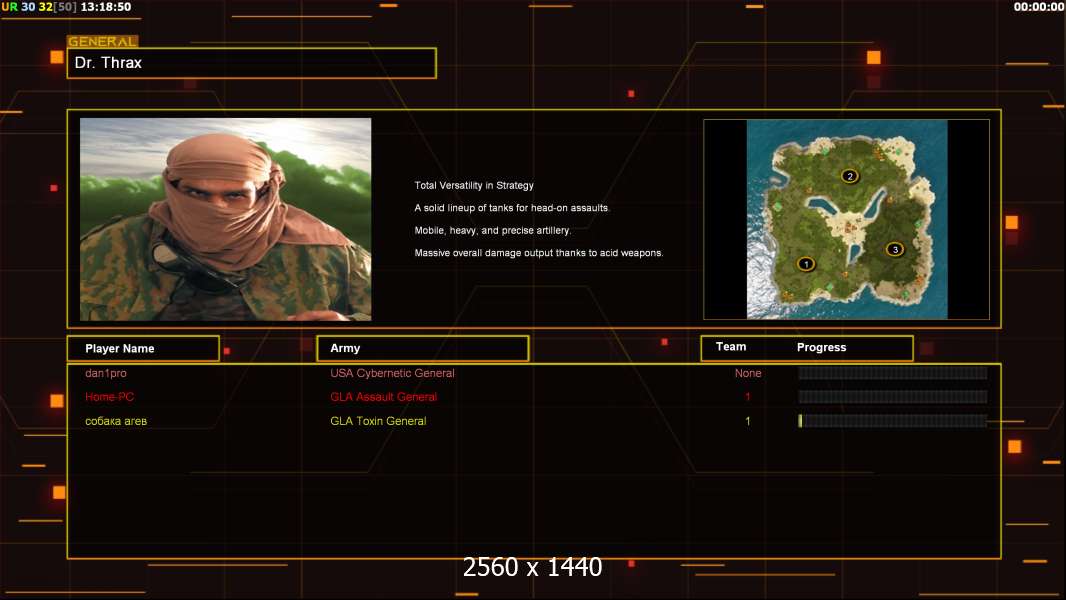Click the Progress column header

(x=821, y=347)
